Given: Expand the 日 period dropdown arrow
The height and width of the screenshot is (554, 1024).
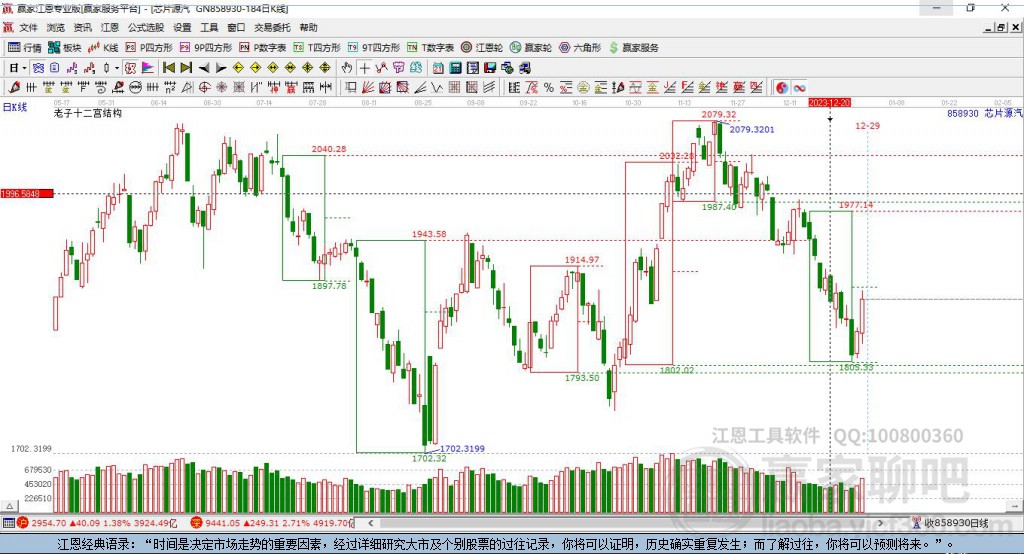Looking at the screenshot, I should coord(25,68).
